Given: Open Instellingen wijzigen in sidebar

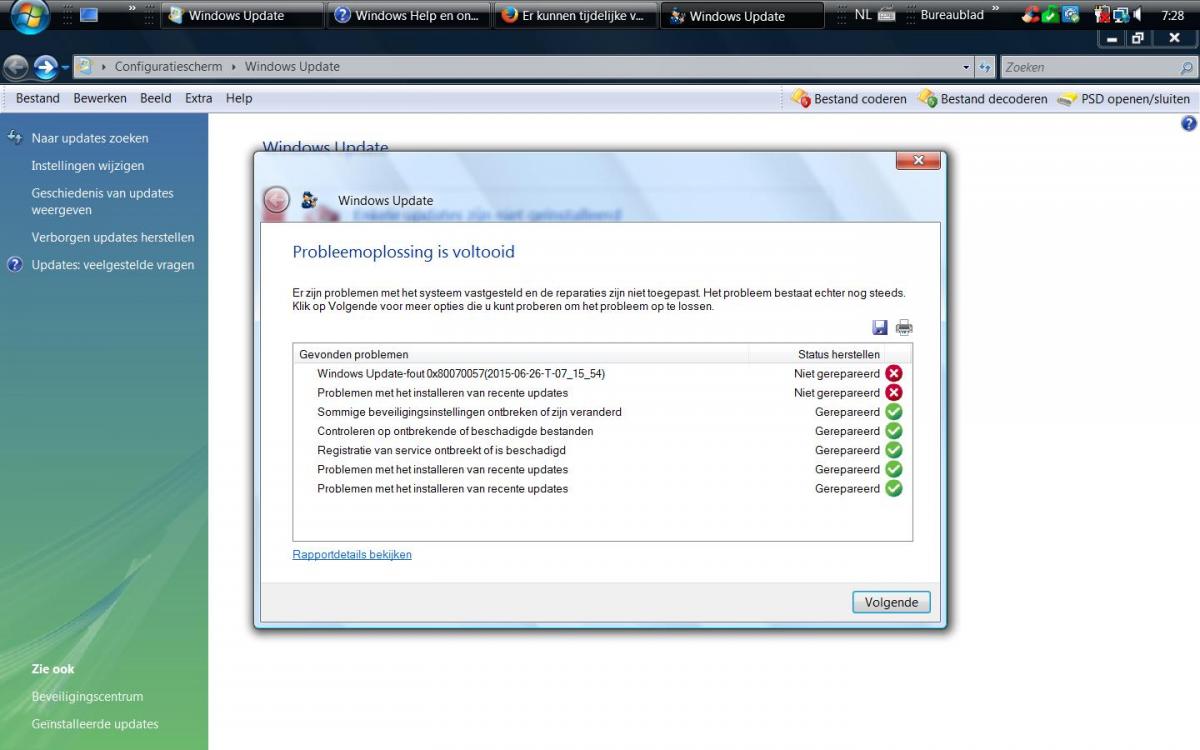Looking at the screenshot, I should click(88, 166).
